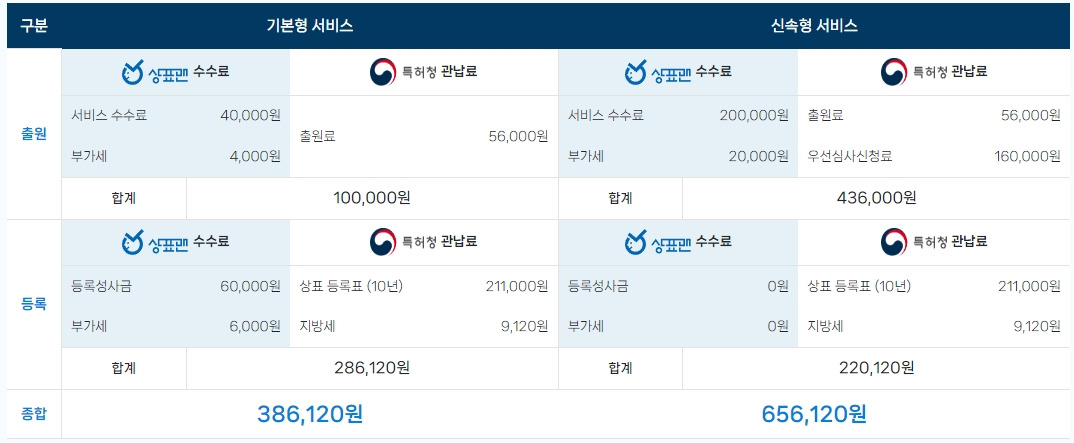Click the 특허청 emblem in 기본형 등록 section

[x=383, y=242]
